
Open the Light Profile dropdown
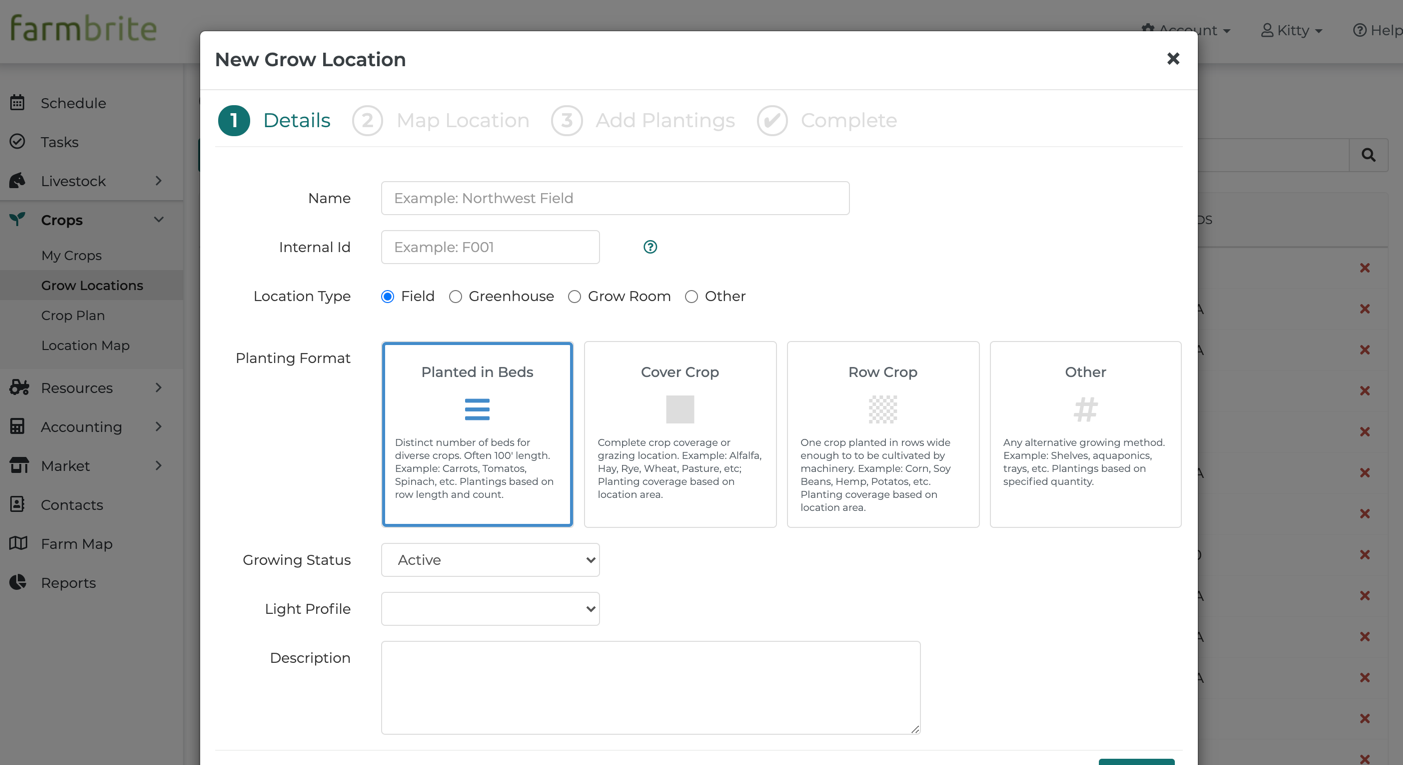[490, 609]
